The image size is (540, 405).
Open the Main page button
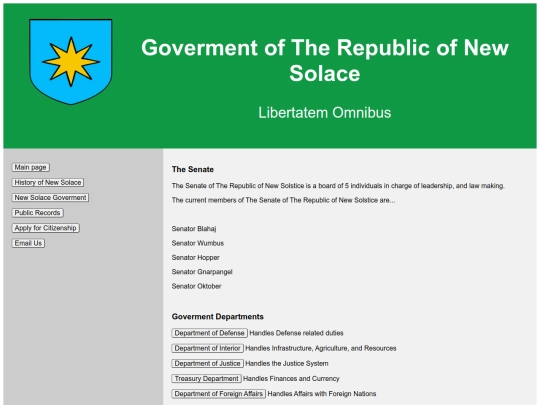point(31,167)
